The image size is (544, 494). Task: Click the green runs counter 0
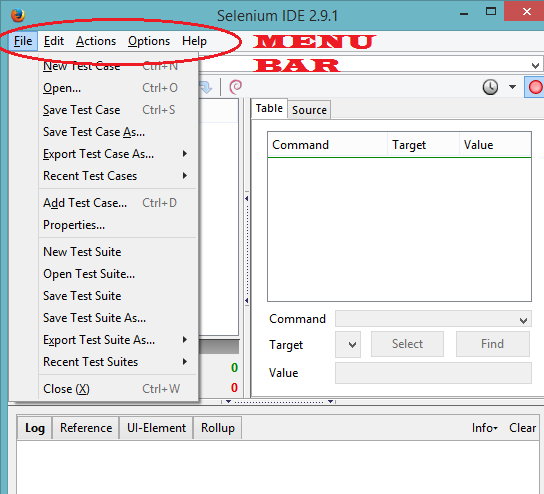pyautogui.click(x=235, y=368)
